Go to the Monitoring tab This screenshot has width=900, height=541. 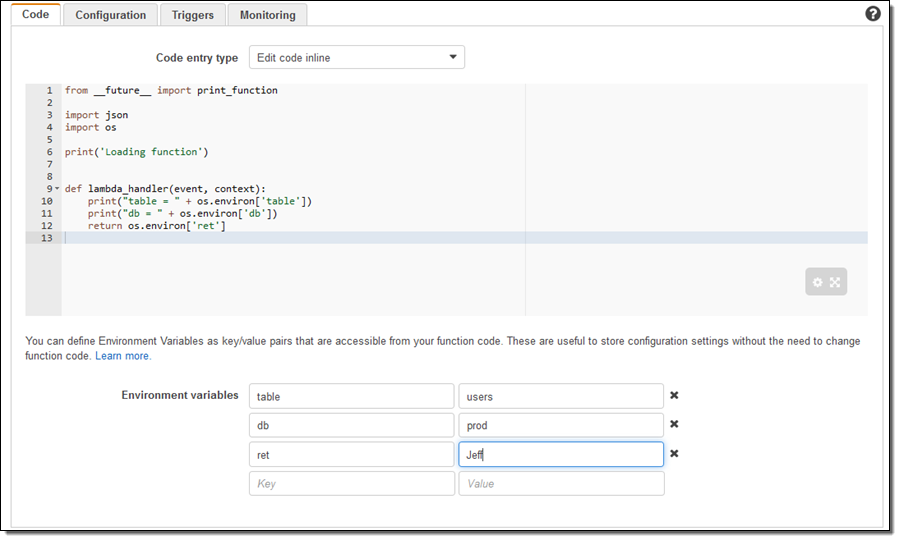point(267,15)
